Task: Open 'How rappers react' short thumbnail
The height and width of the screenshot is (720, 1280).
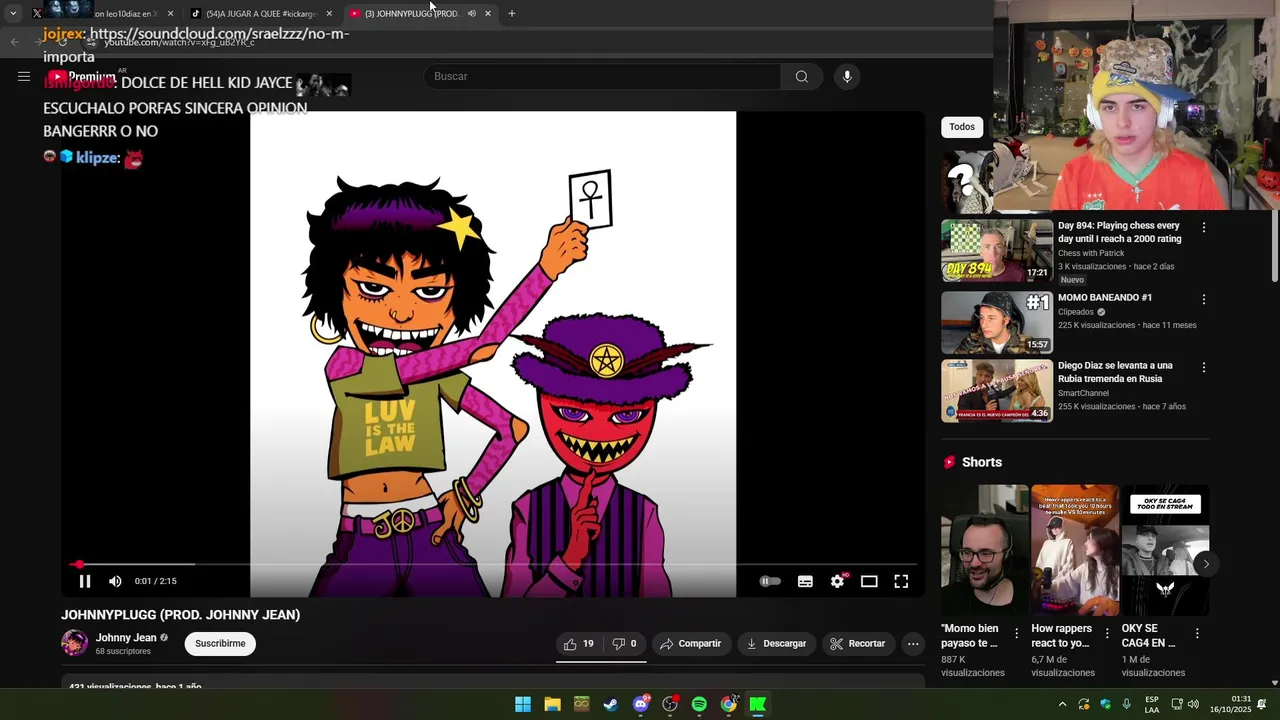Action: tap(1075, 549)
